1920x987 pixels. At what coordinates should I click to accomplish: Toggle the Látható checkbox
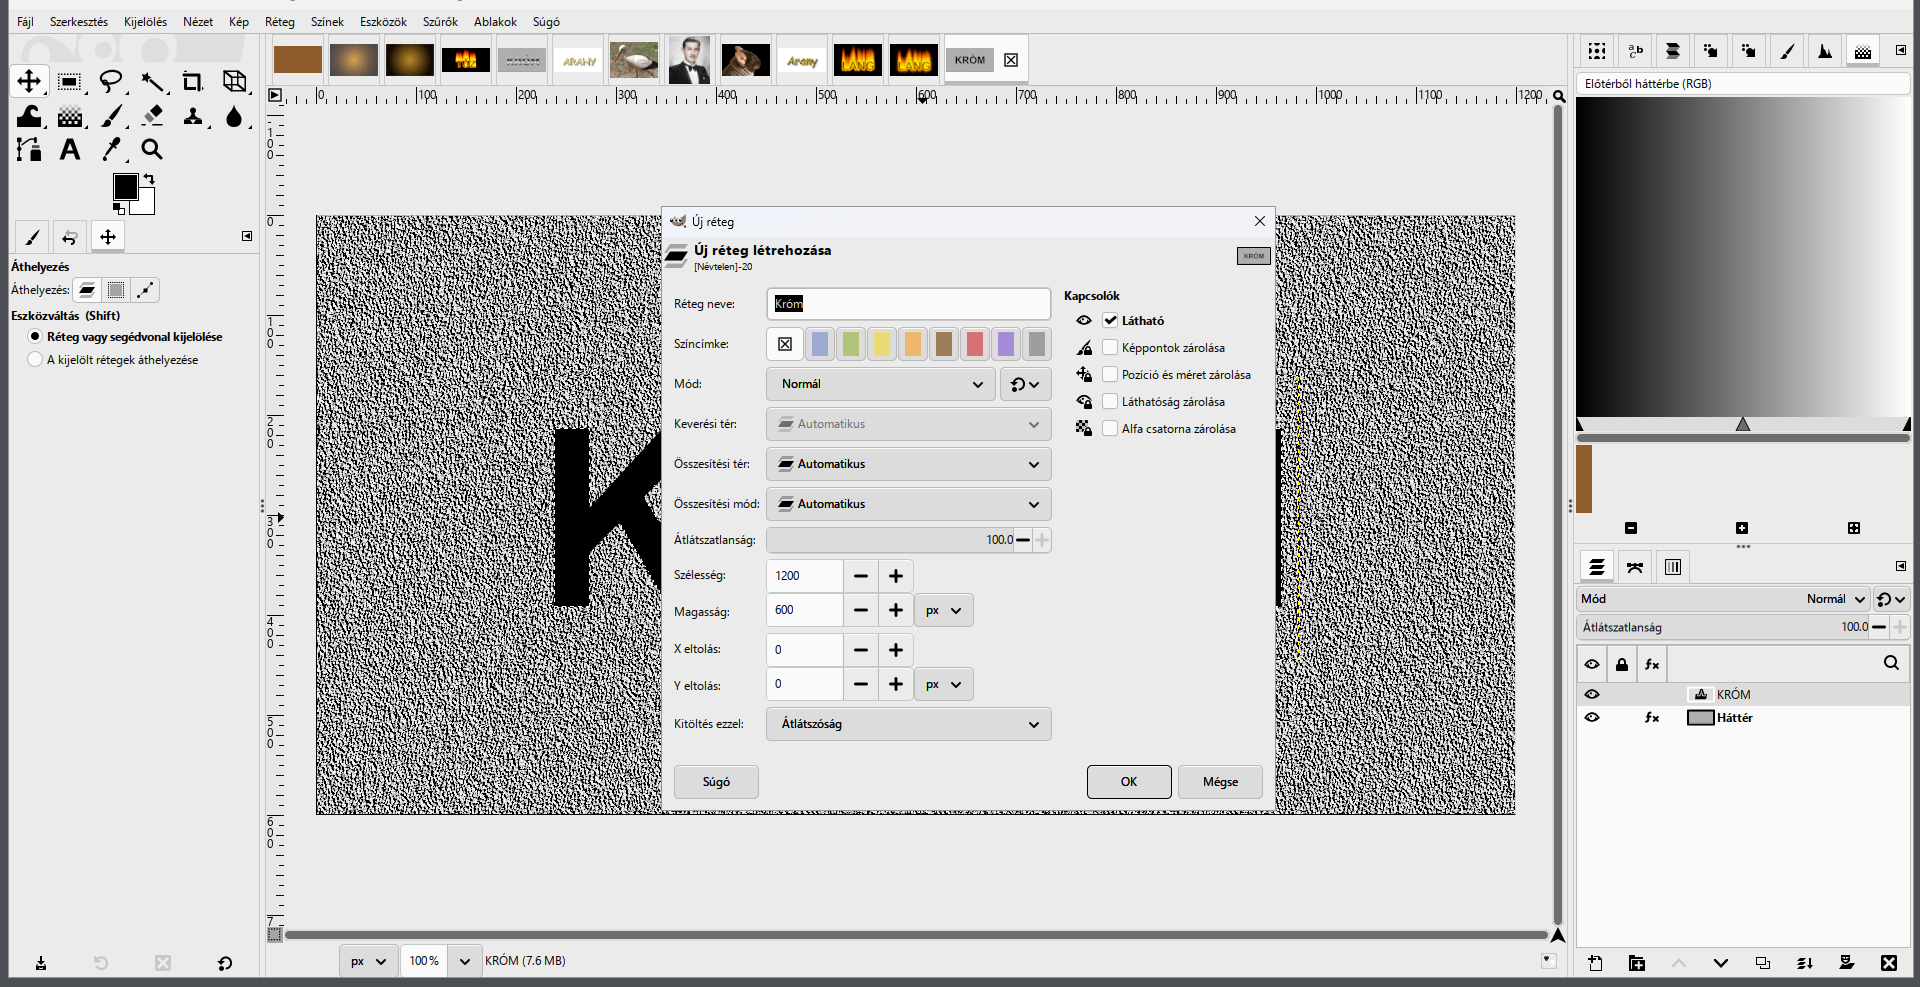point(1110,320)
